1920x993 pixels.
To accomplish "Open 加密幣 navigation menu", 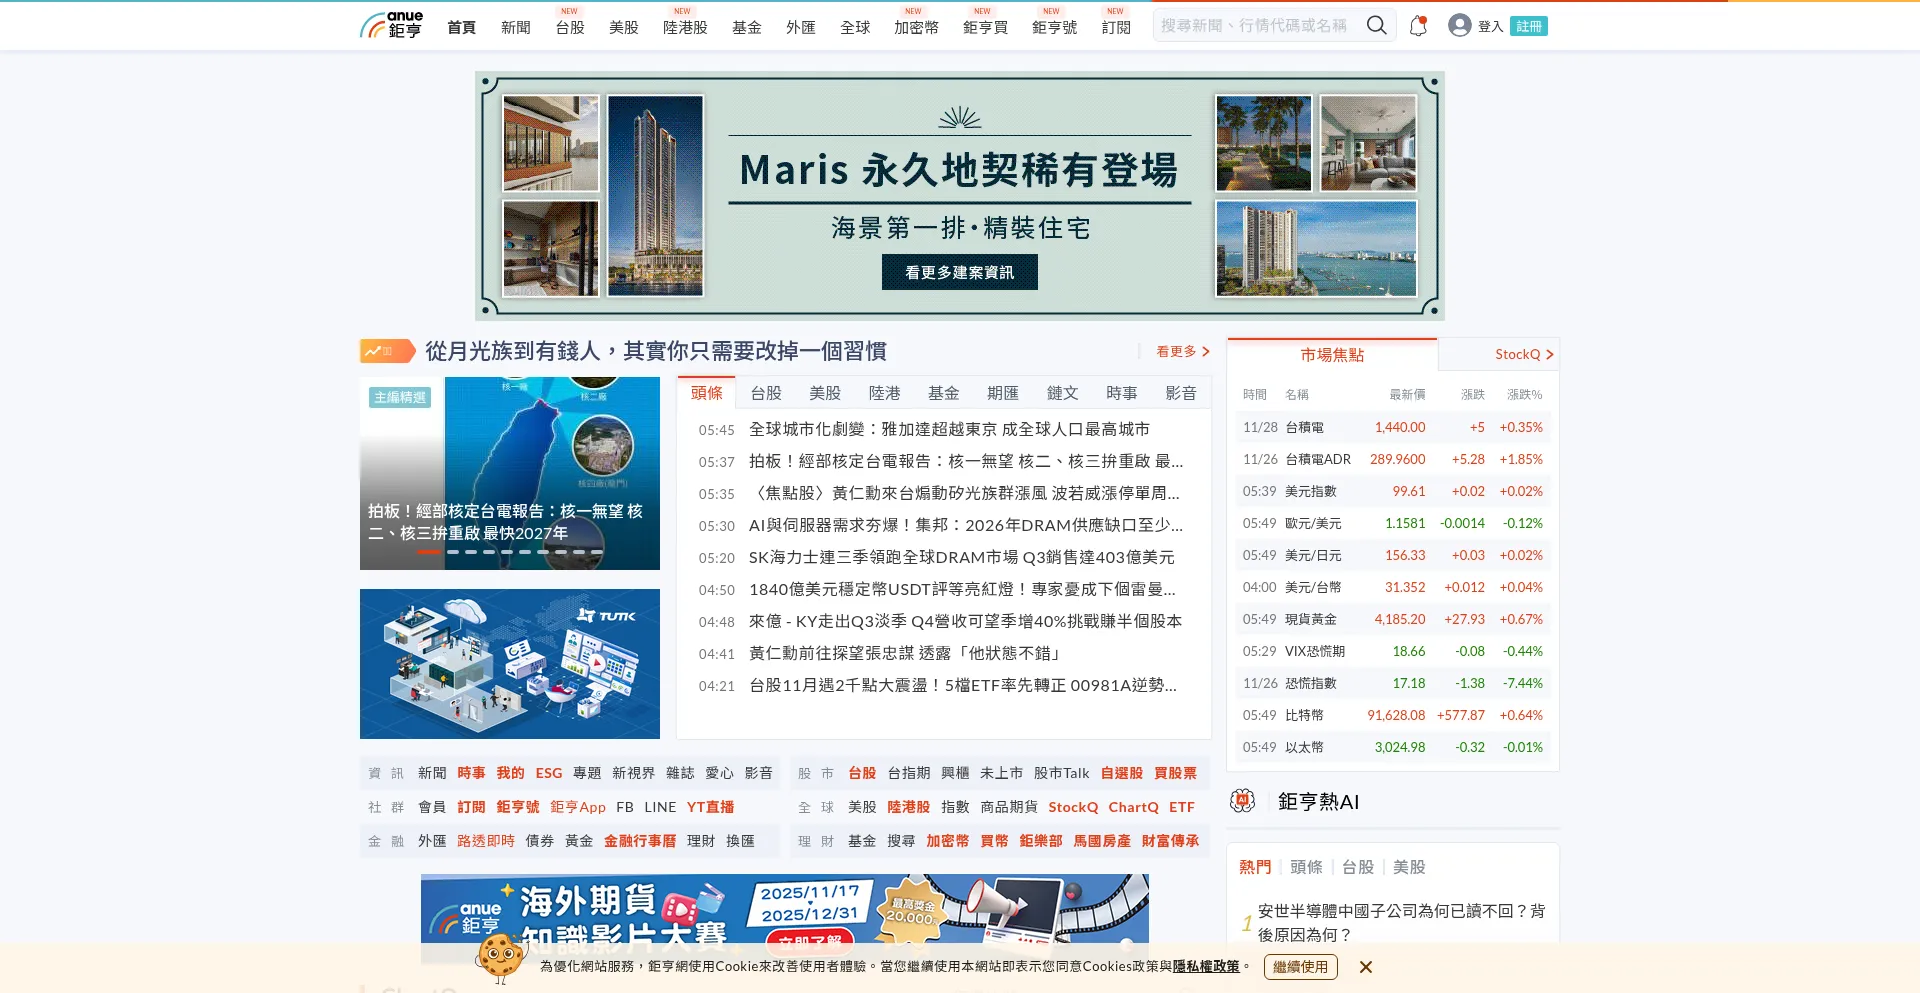I will click(916, 27).
